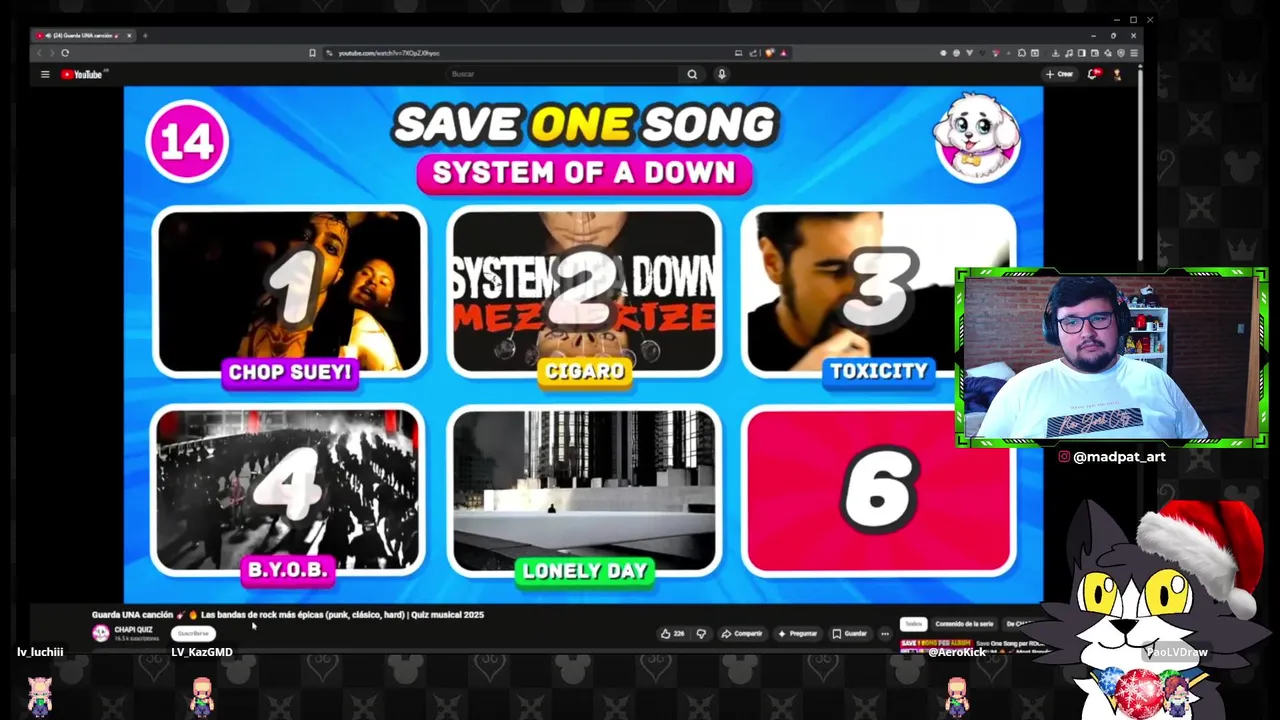Click the TOXICITY blue label

[x=879, y=372]
